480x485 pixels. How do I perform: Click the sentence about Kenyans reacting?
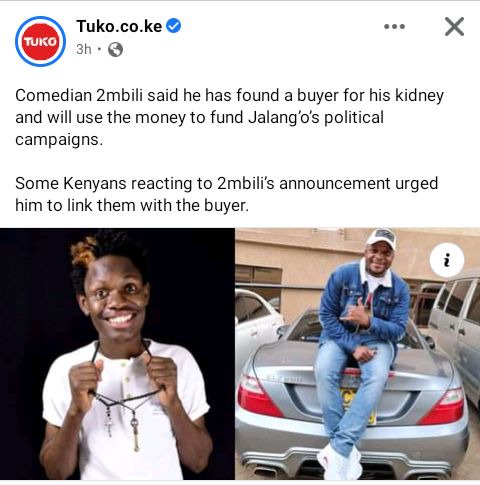(x=227, y=194)
